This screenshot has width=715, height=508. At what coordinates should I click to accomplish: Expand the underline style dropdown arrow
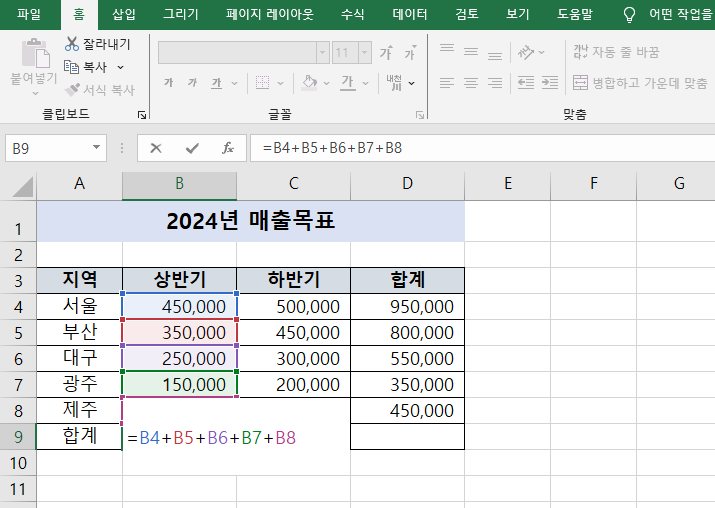click(x=235, y=83)
